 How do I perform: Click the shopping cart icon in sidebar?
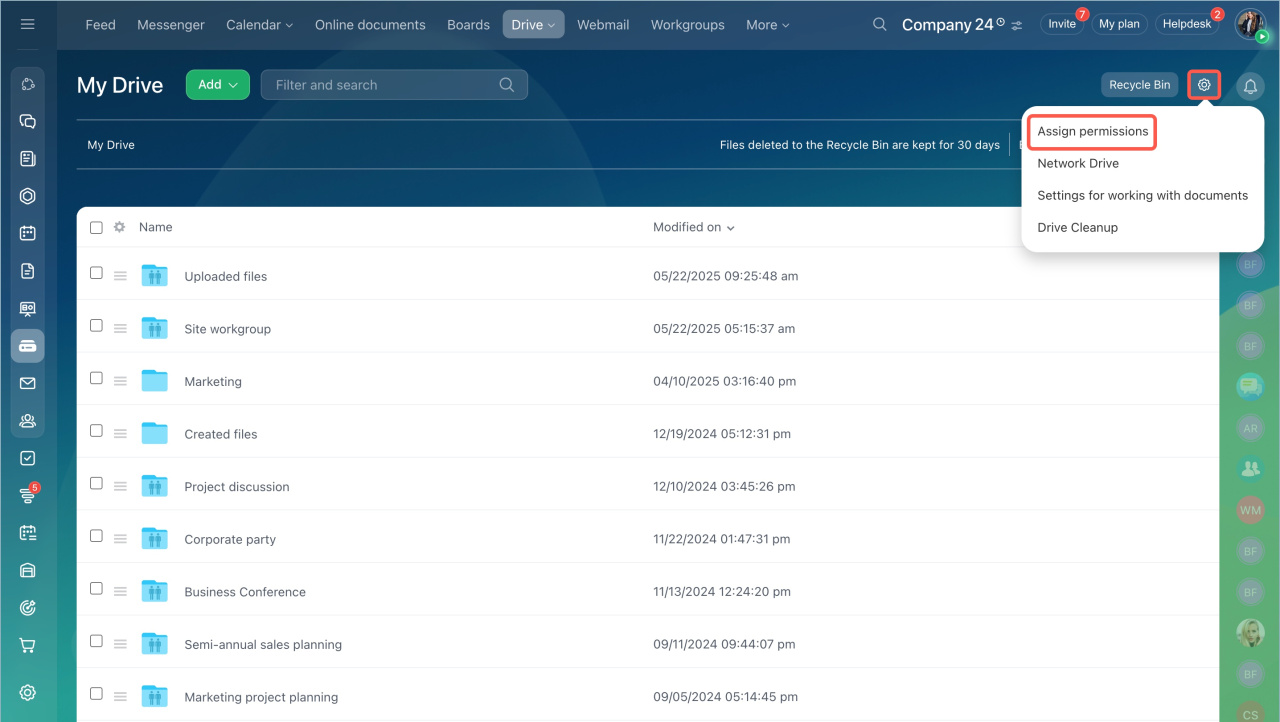28,645
